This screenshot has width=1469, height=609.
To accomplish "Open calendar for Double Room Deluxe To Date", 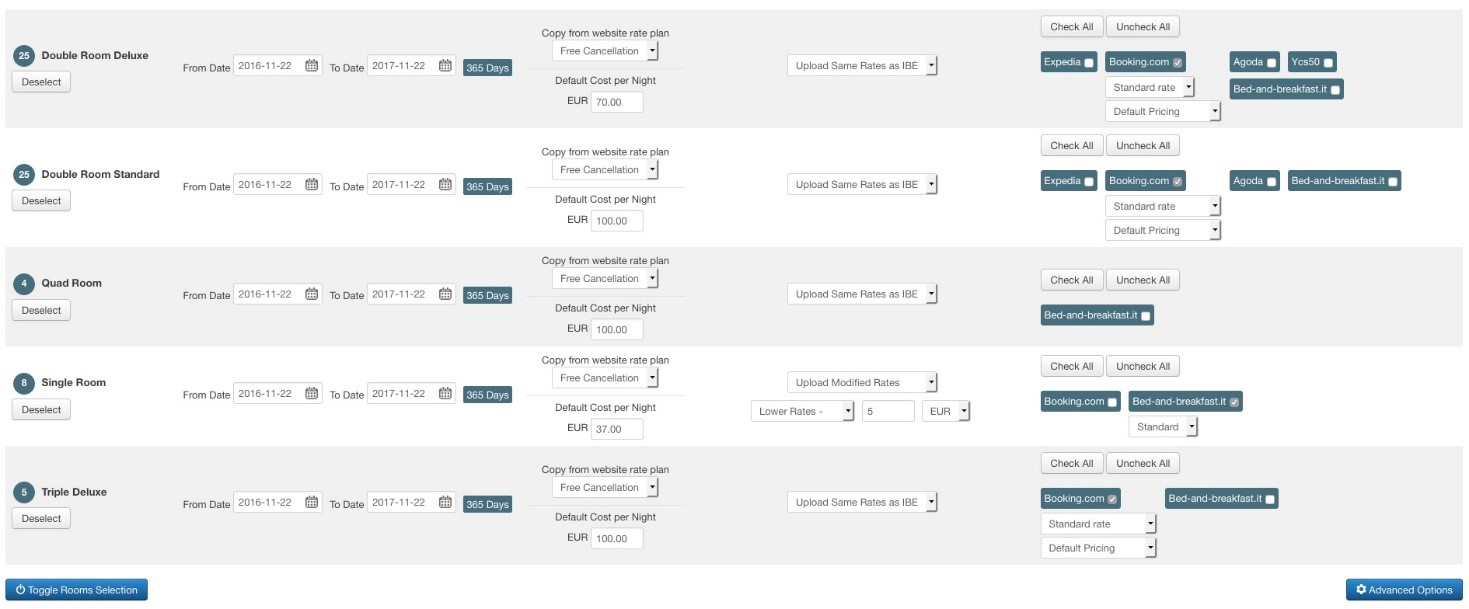I will [x=445, y=66].
